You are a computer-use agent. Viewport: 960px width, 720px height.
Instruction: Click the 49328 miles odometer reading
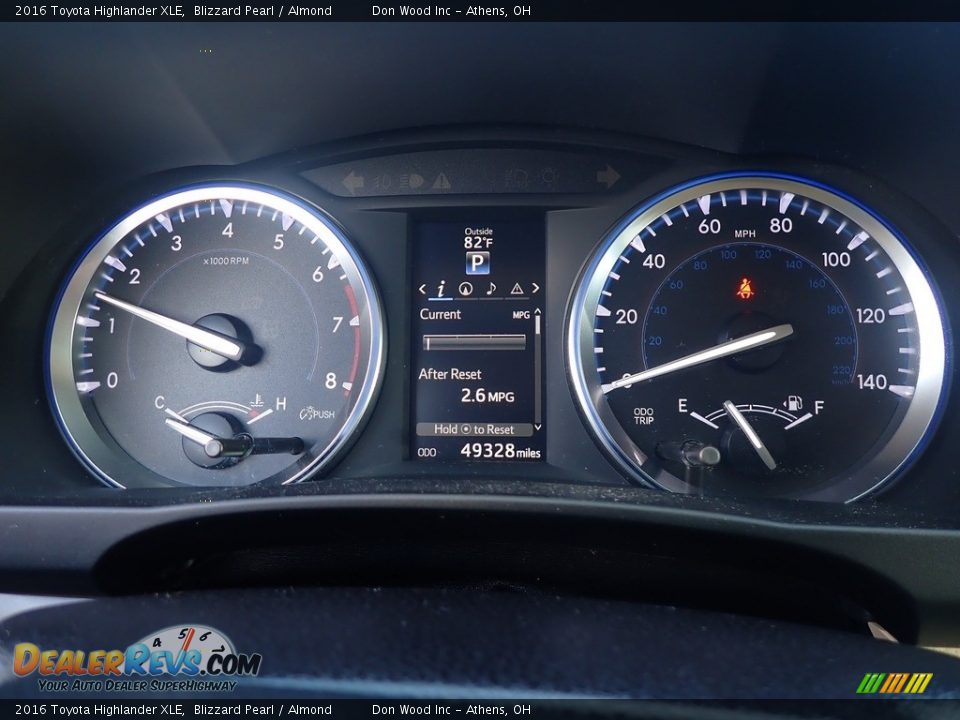pos(500,451)
